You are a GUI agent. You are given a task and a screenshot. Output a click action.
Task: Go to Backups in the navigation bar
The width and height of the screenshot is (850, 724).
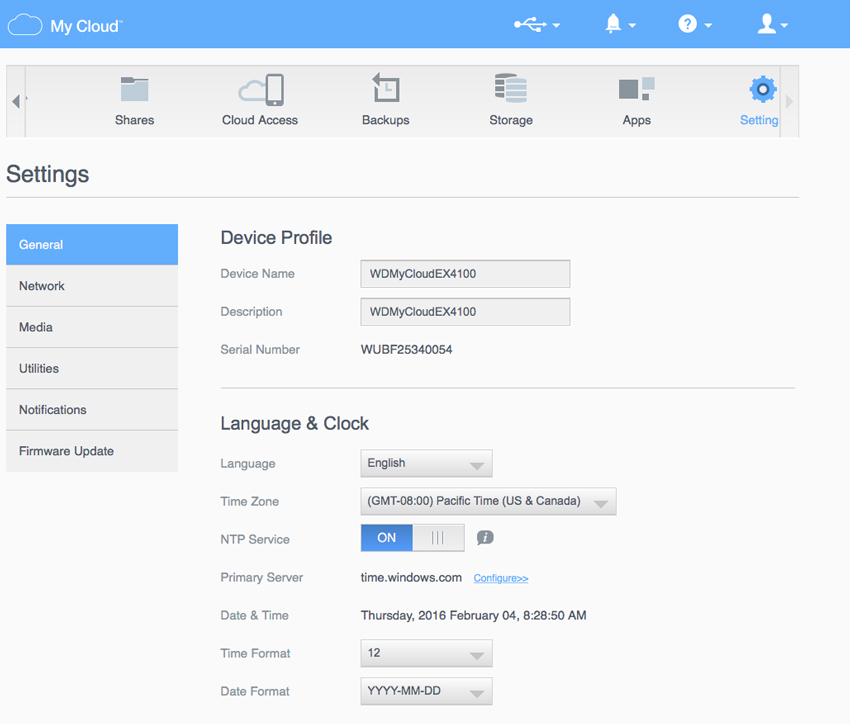[x=385, y=100]
